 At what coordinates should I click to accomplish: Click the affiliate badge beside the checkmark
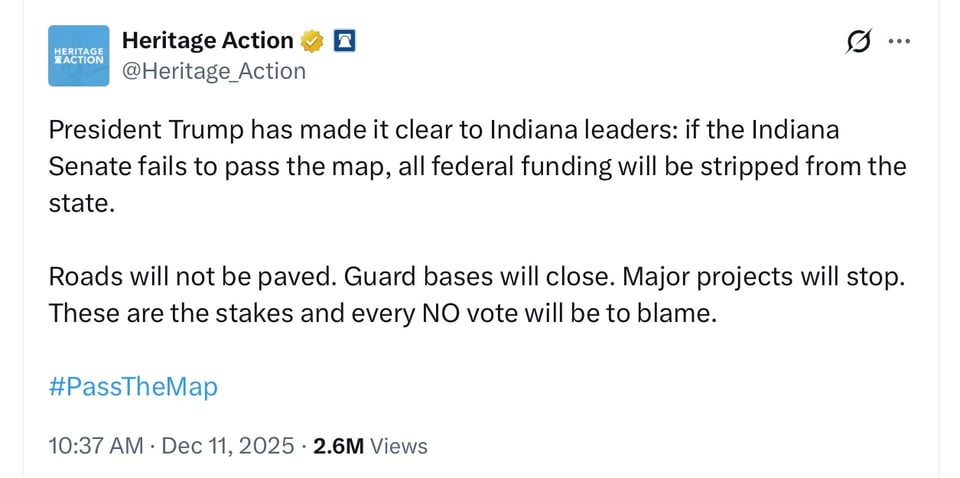(344, 41)
